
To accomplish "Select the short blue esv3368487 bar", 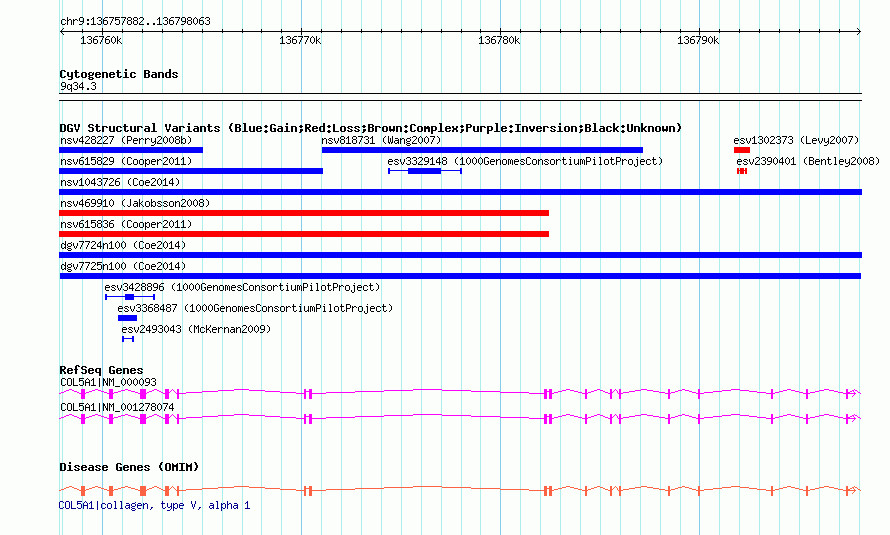I will 128,318.
